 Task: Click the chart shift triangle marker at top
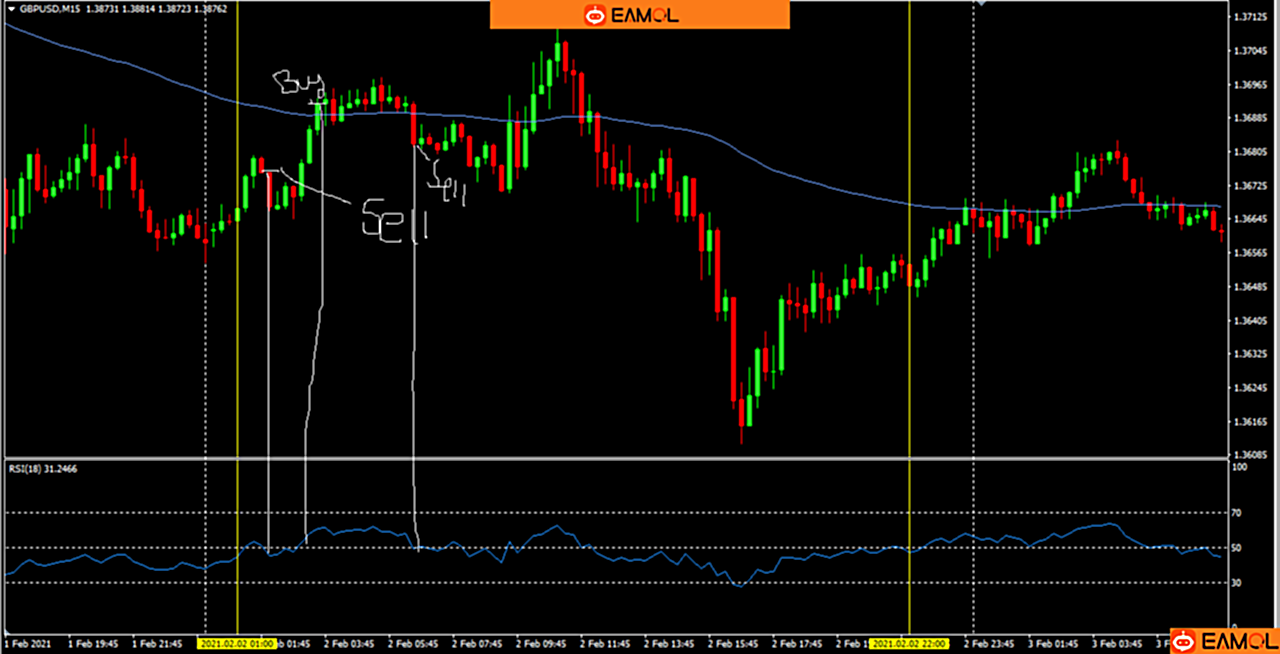(x=981, y=4)
